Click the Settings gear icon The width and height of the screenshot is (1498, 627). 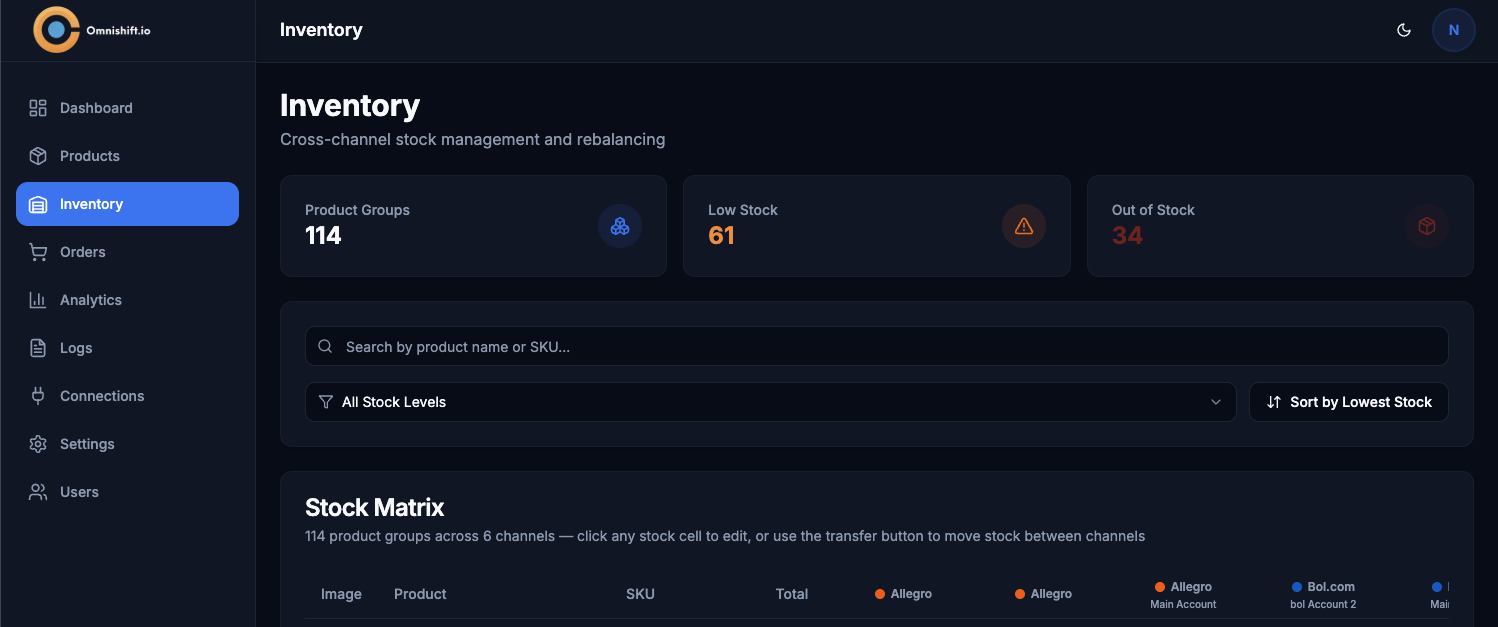(38, 444)
